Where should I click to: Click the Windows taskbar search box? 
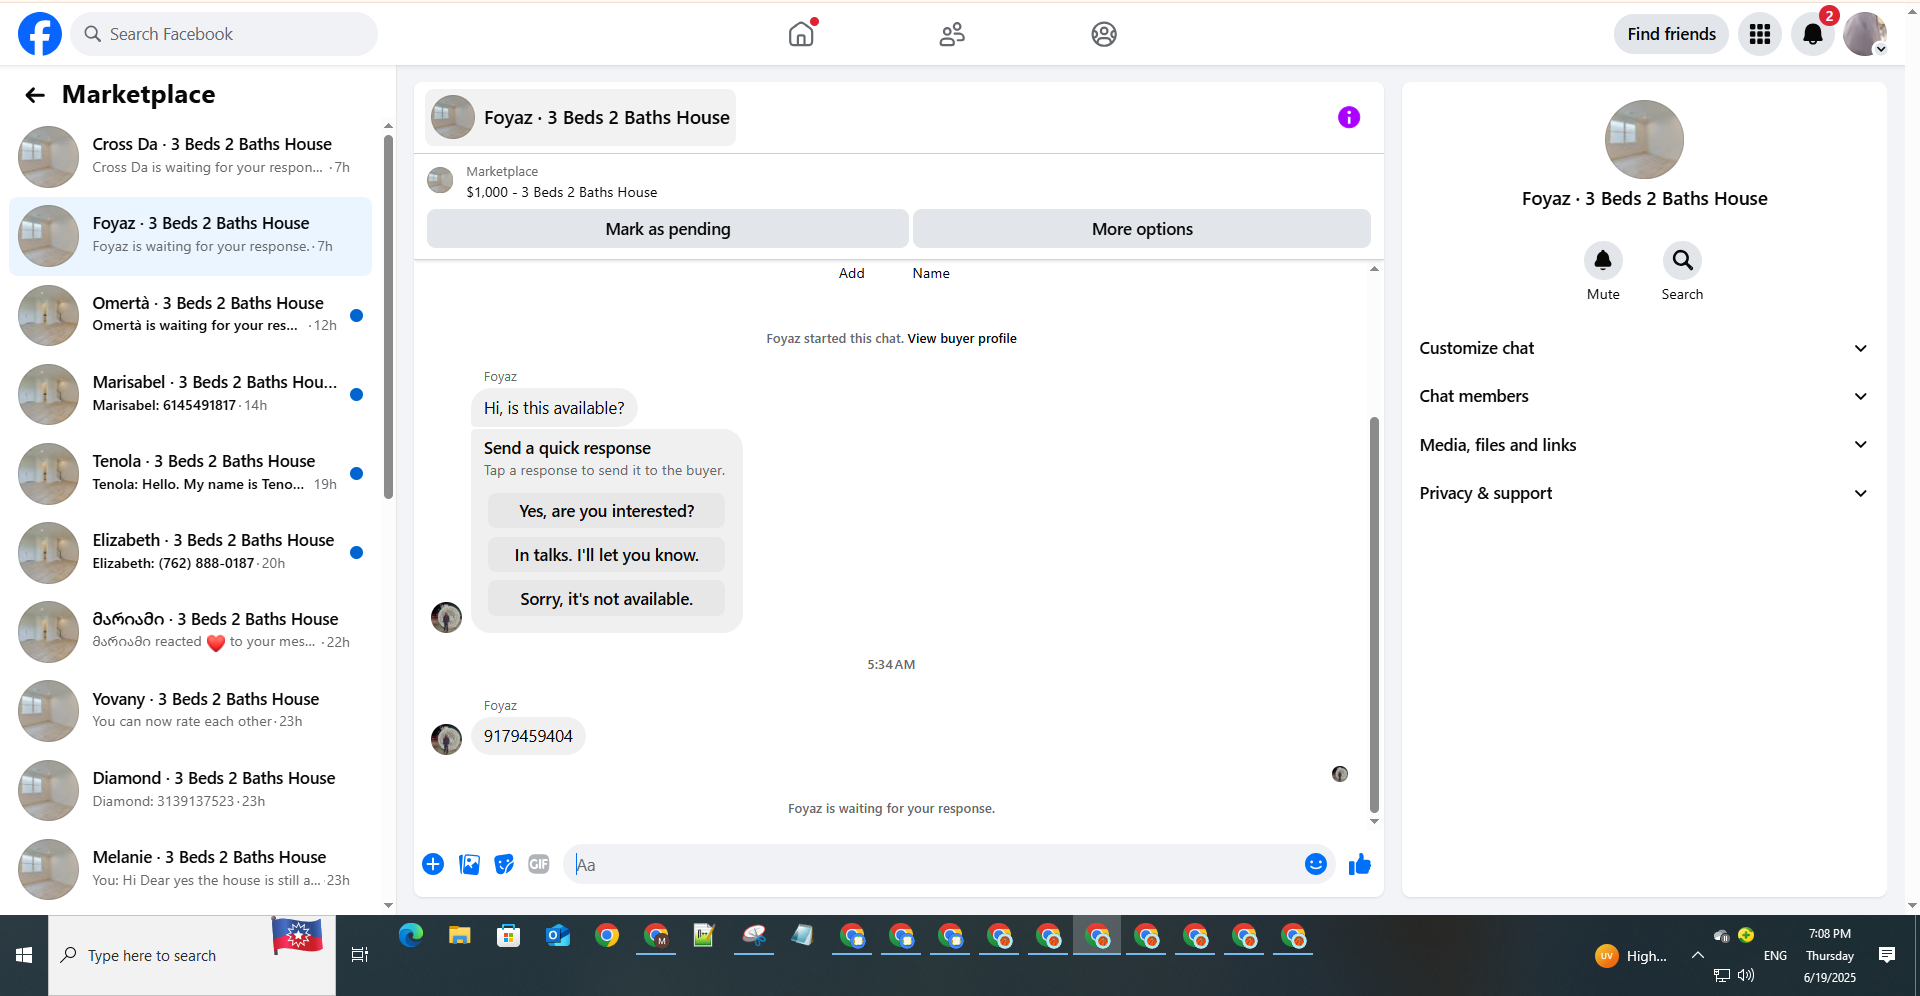click(x=192, y=955)
